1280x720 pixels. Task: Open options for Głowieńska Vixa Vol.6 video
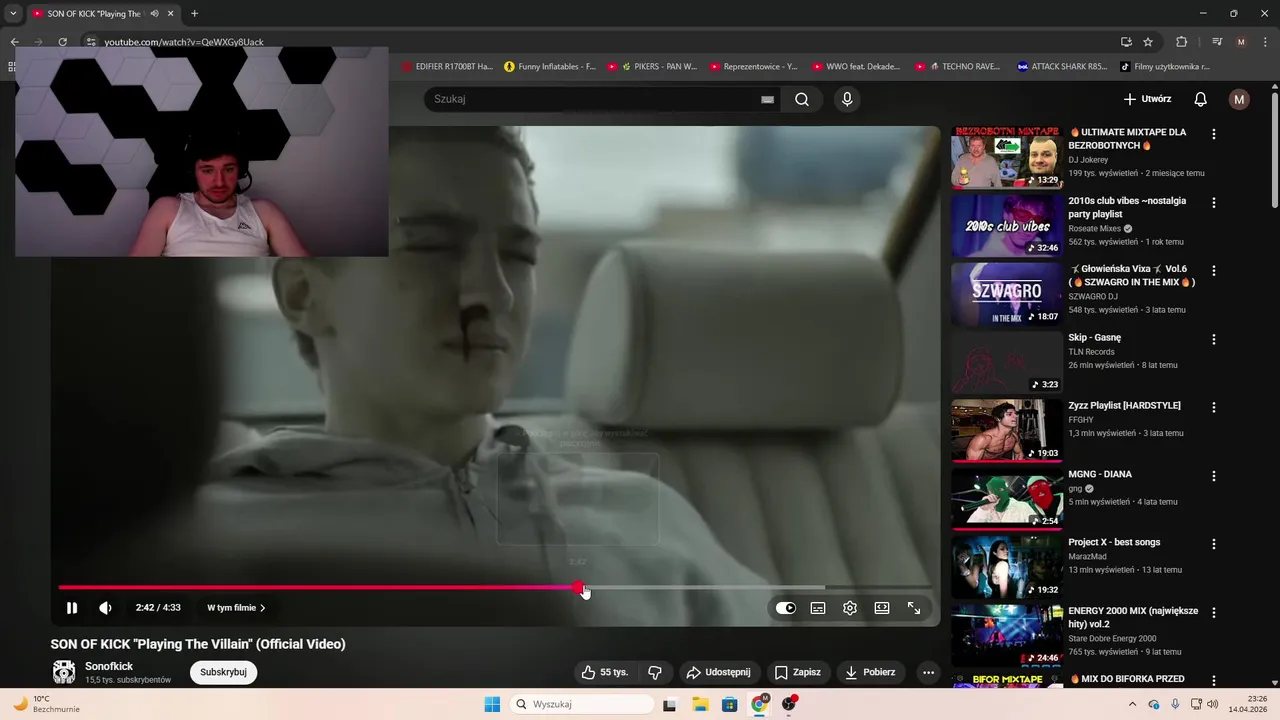click(x=1214, y=271)
